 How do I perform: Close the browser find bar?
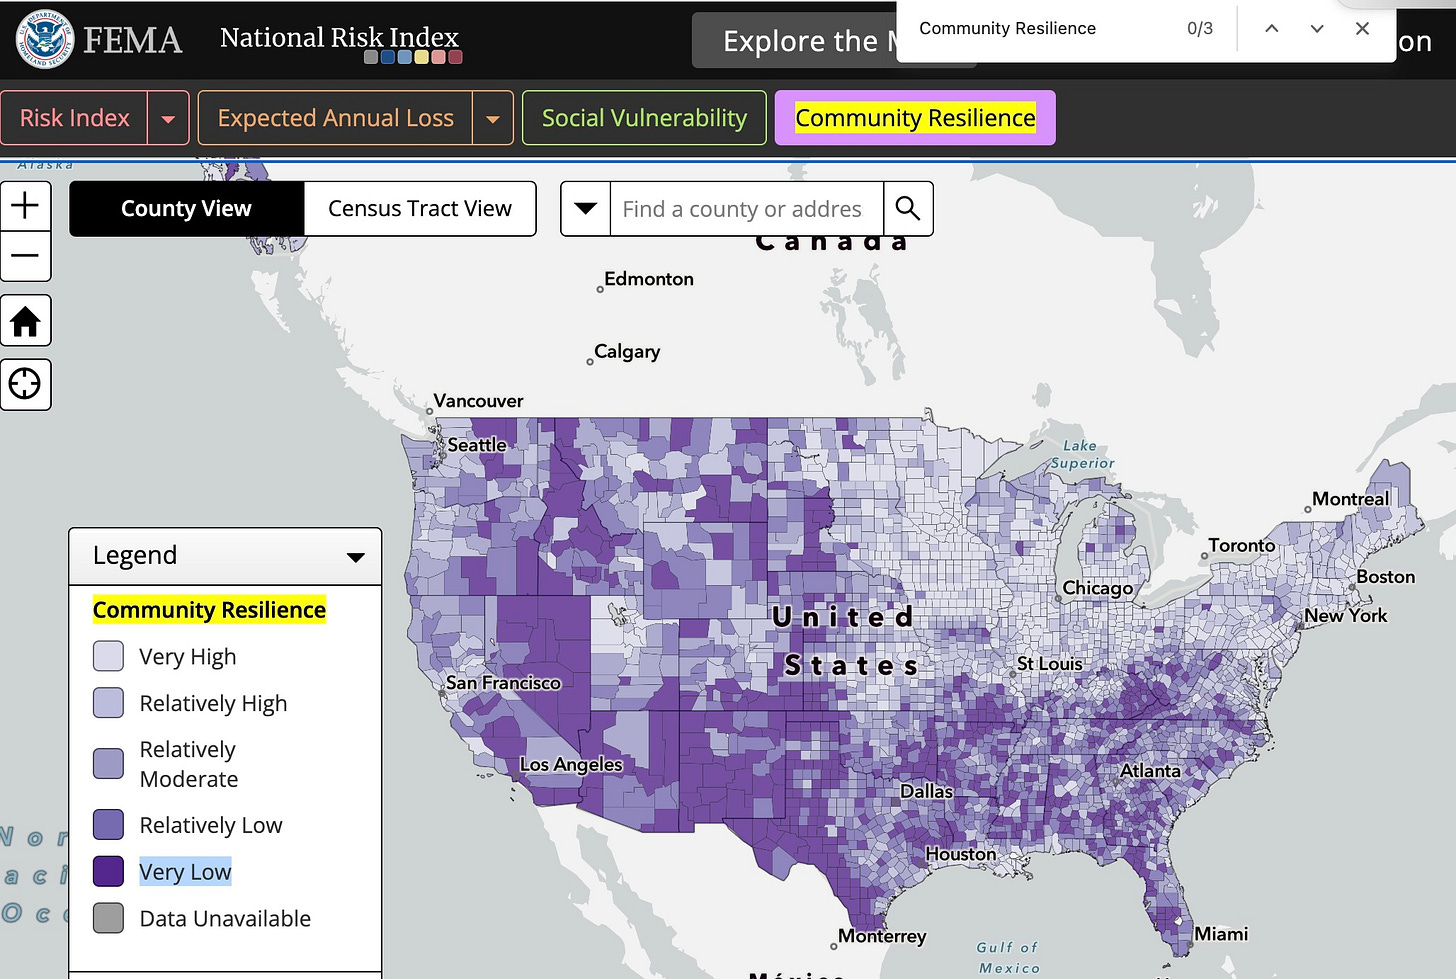click(x=1362, y=28)
